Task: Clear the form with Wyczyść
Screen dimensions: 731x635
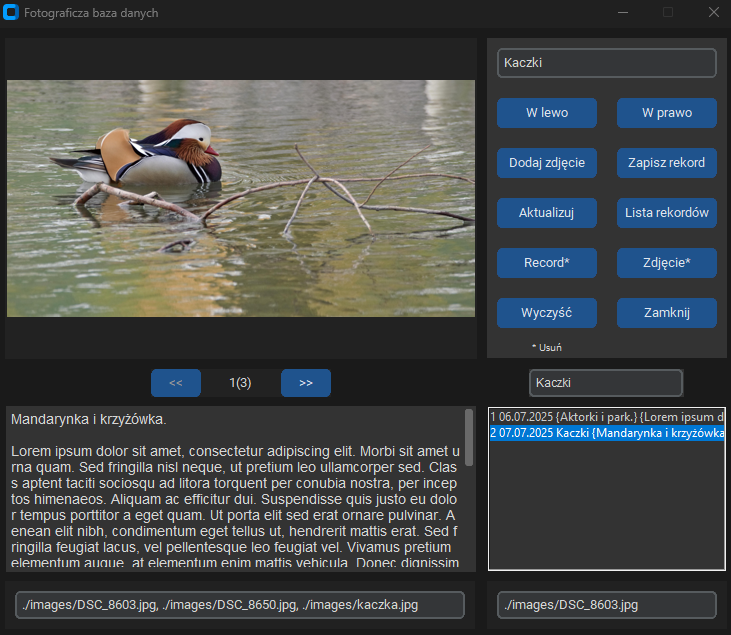Action: tap(547, 313)
